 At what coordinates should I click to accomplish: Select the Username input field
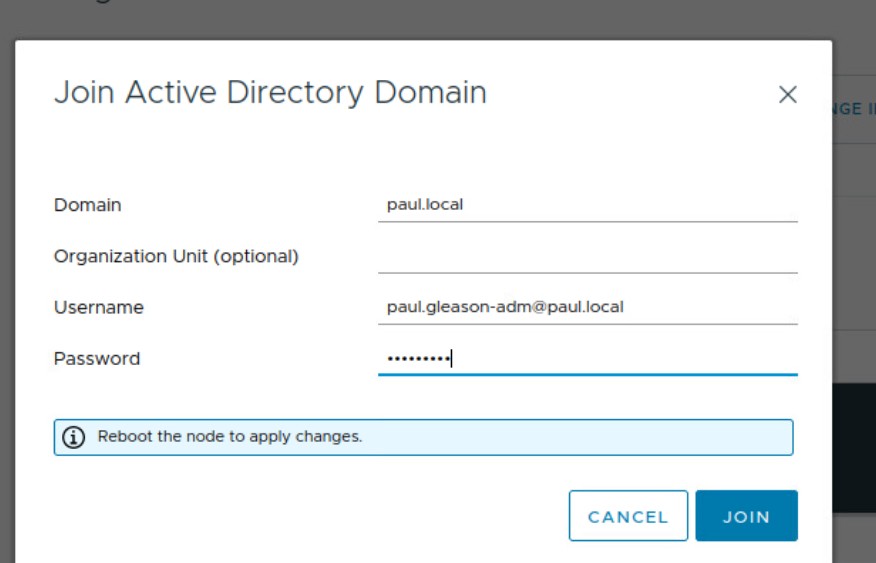tap(587, 307)
